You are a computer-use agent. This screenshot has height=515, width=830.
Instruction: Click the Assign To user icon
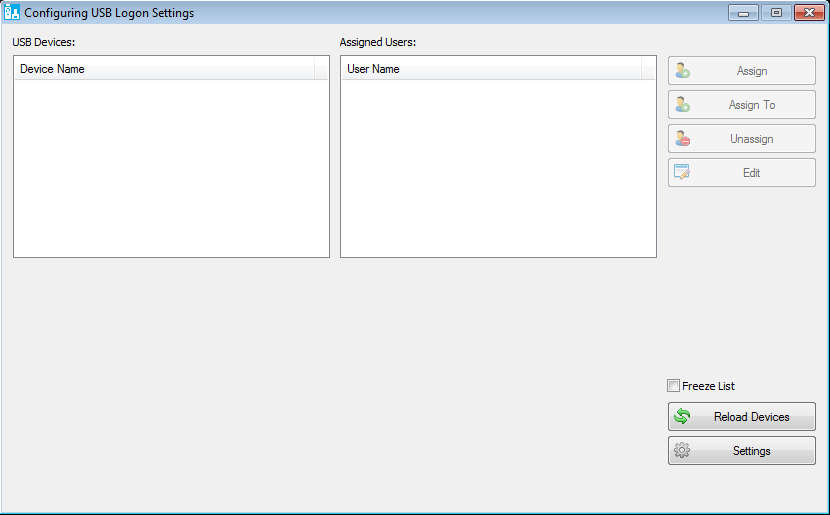point(682,105)
